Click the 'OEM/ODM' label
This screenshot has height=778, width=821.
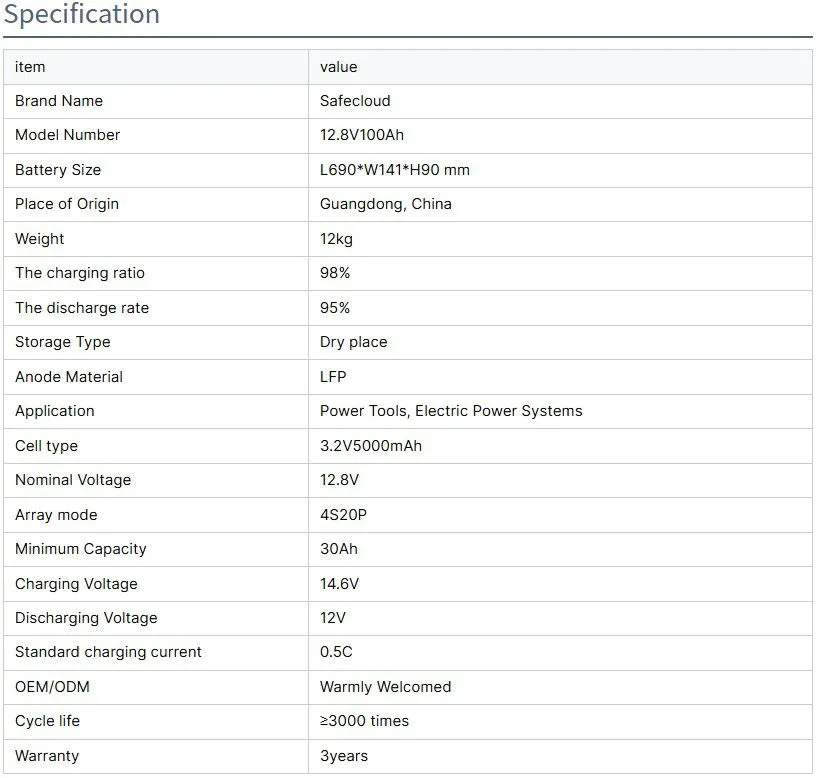pos(52,687)
